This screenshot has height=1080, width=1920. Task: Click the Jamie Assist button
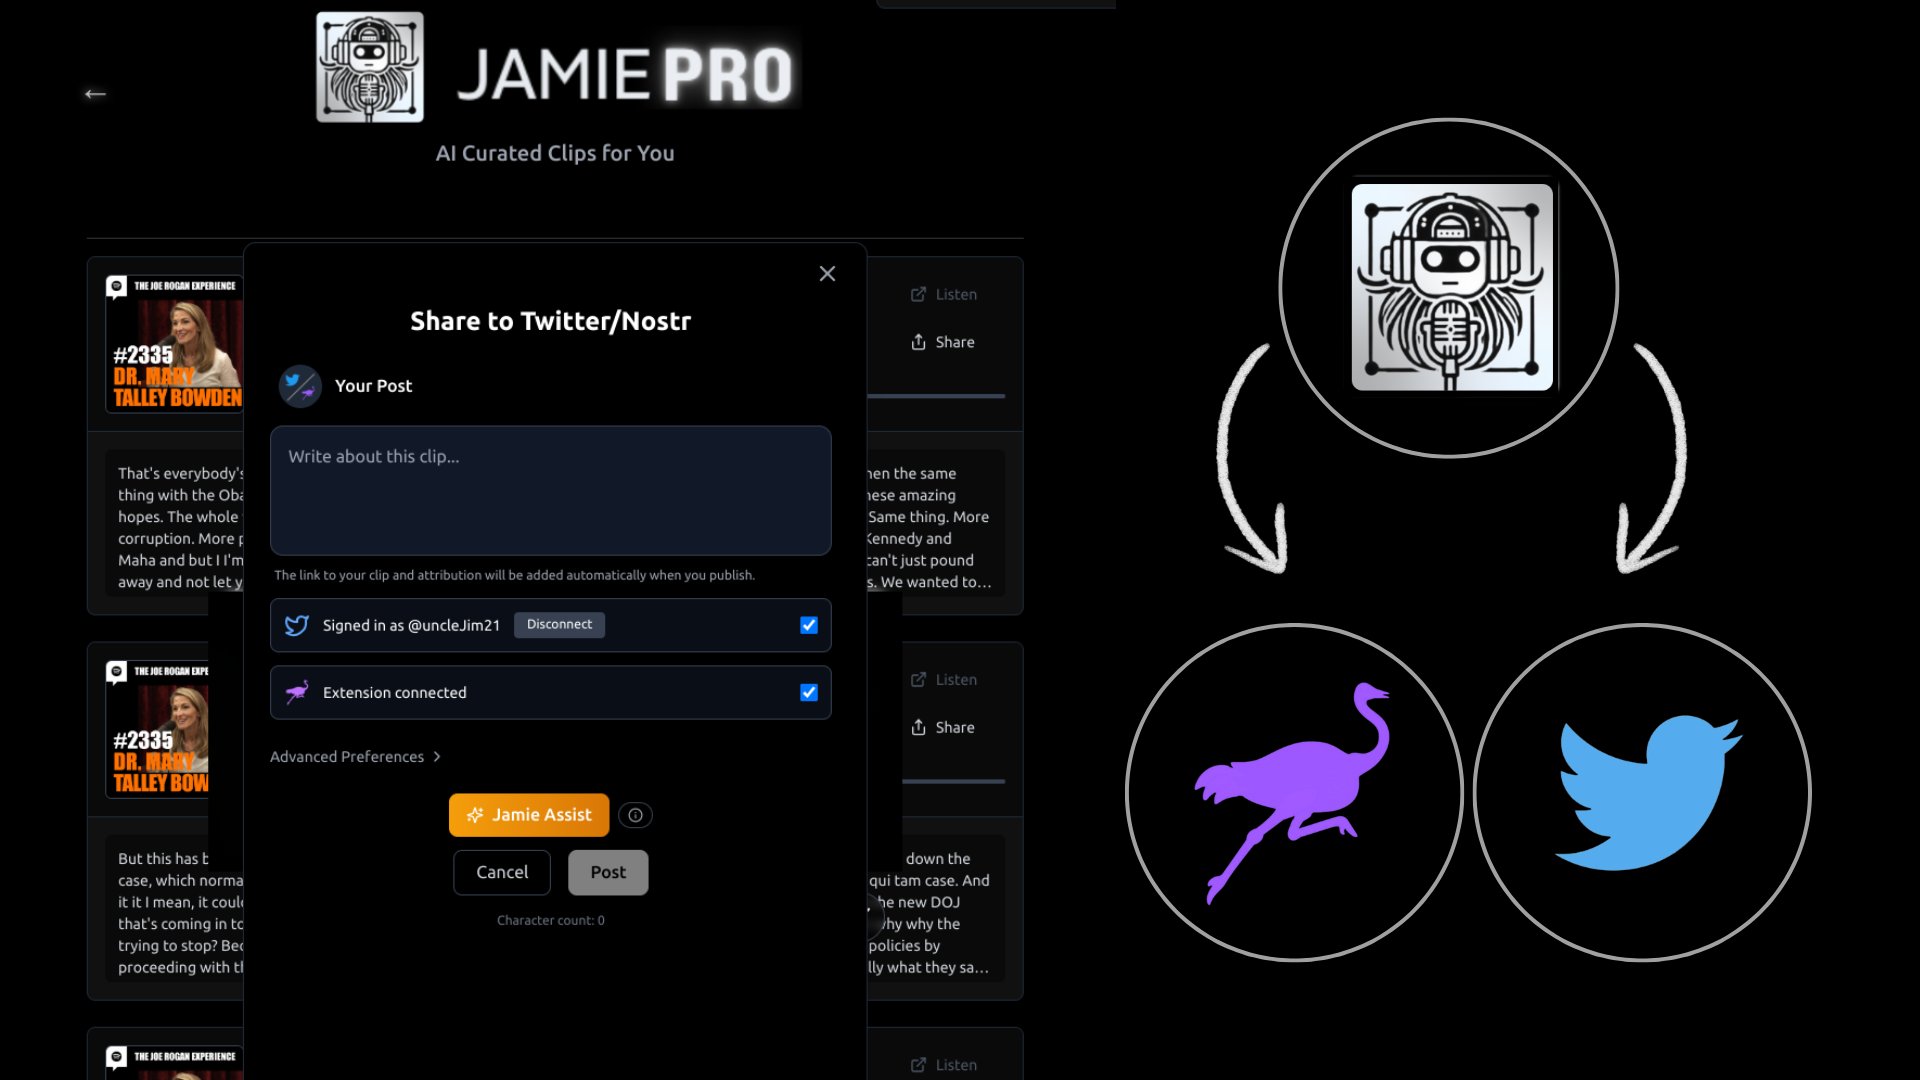point(529,815)
